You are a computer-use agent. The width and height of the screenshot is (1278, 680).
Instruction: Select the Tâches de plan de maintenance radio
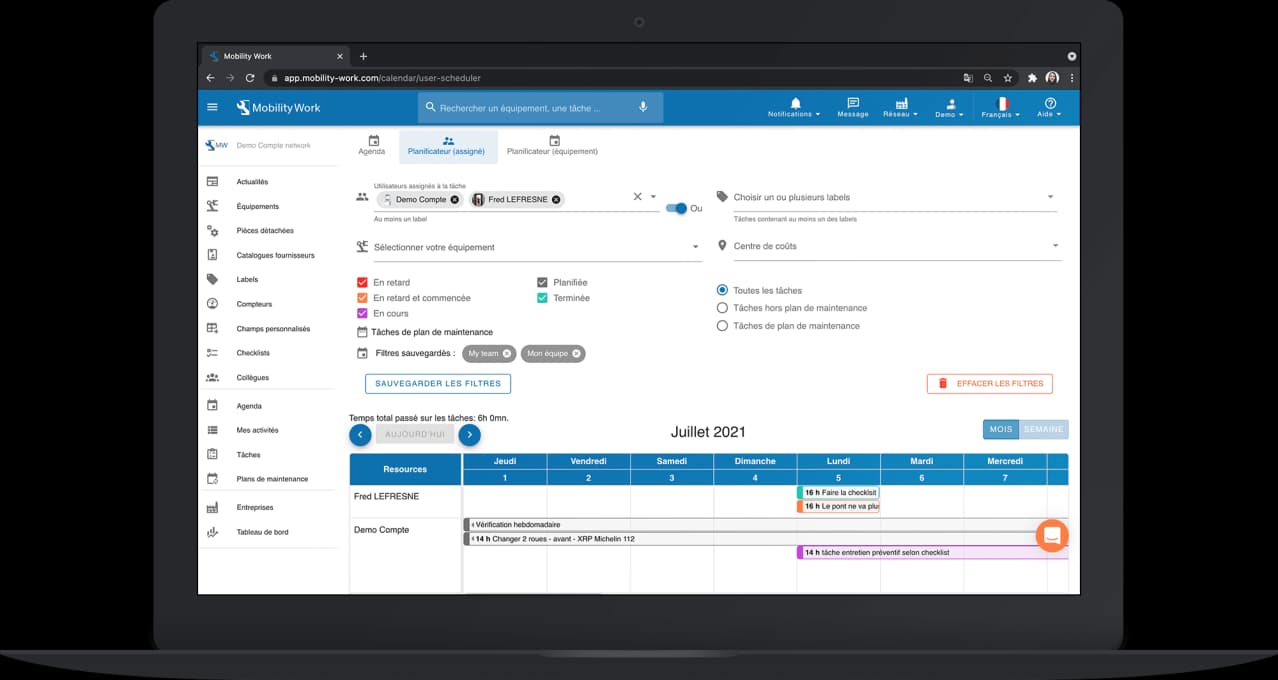coord(723,326)
